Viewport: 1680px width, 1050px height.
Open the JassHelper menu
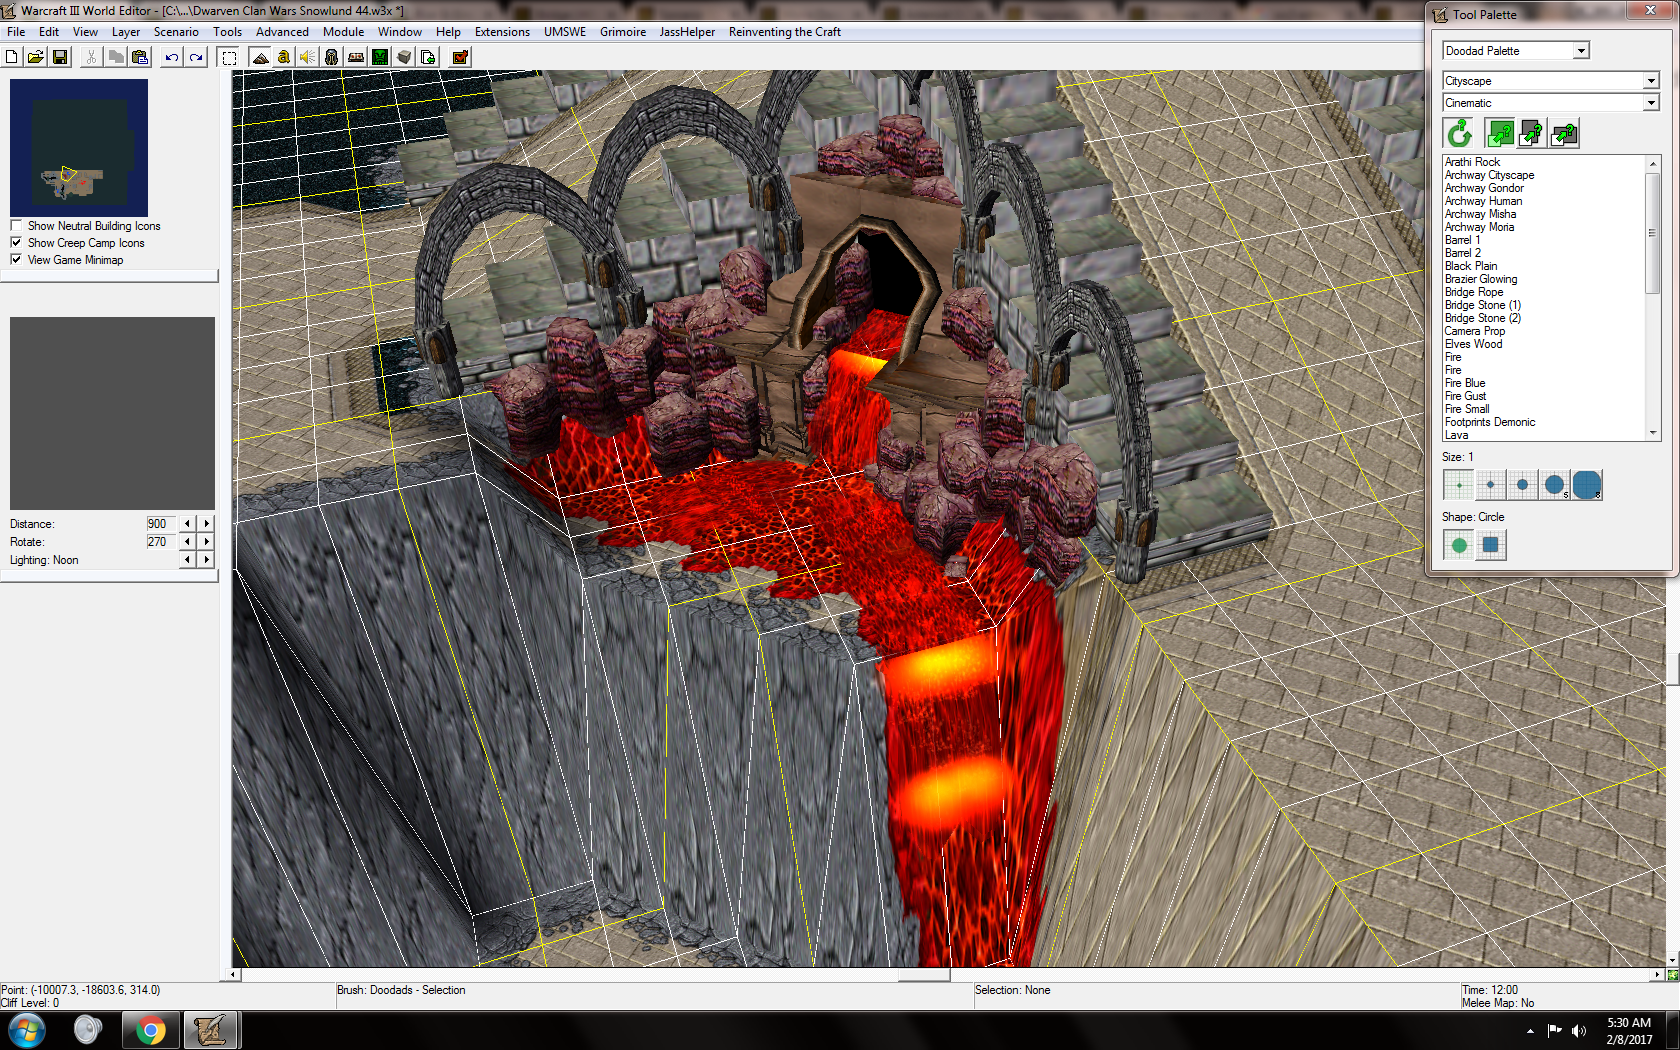pyautogui.click(x=687, y=32)
